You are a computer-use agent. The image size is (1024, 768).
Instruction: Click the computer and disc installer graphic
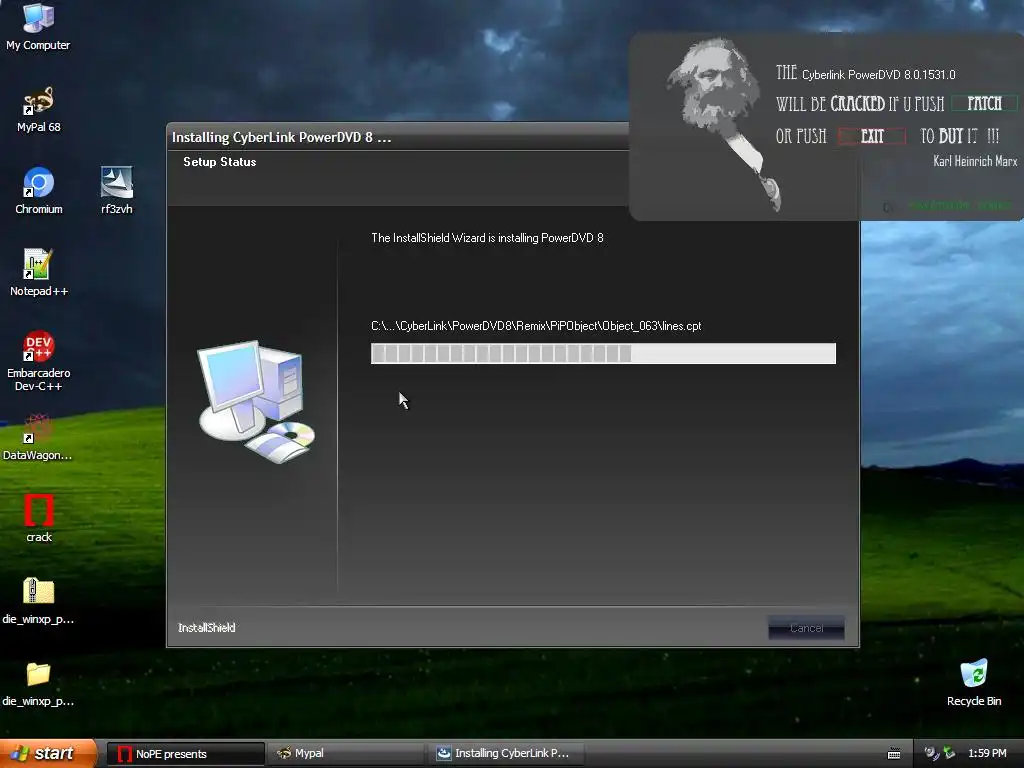[256, 402]
